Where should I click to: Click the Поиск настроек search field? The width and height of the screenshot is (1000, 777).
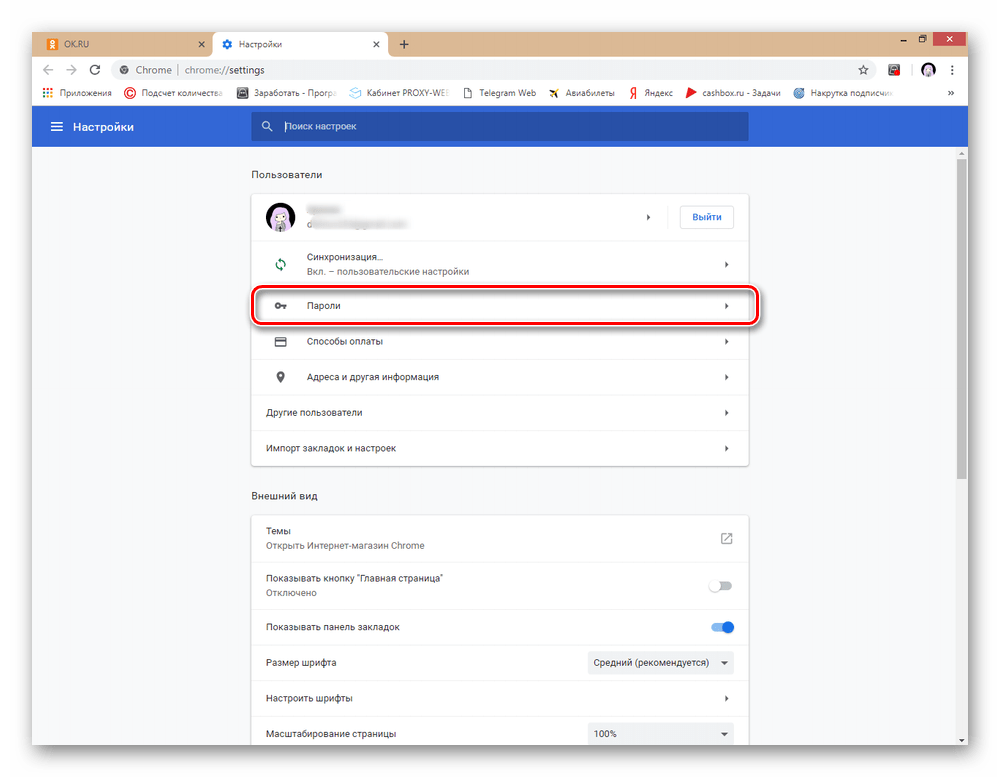510,127
